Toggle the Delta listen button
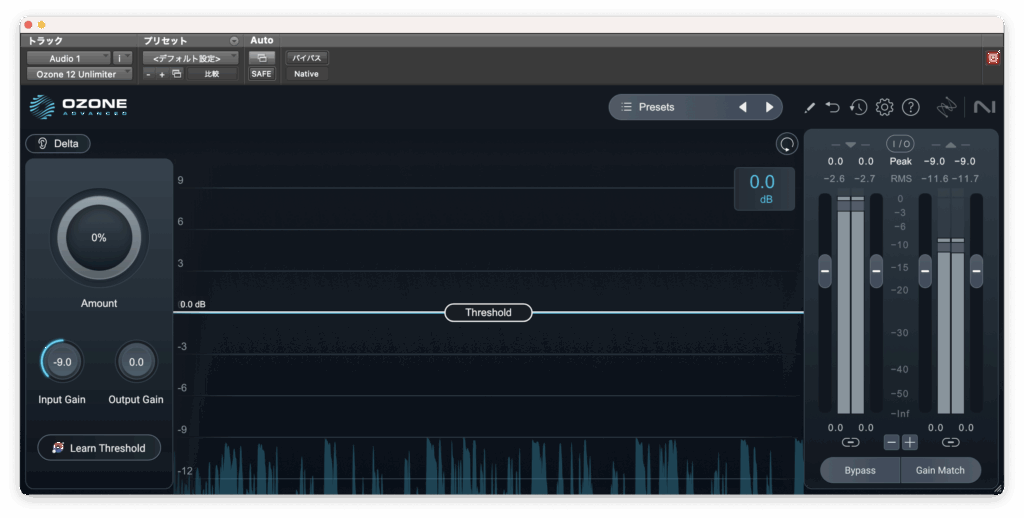The height and width of the screenshot is (518, 1024). click(x=58, y=144)
